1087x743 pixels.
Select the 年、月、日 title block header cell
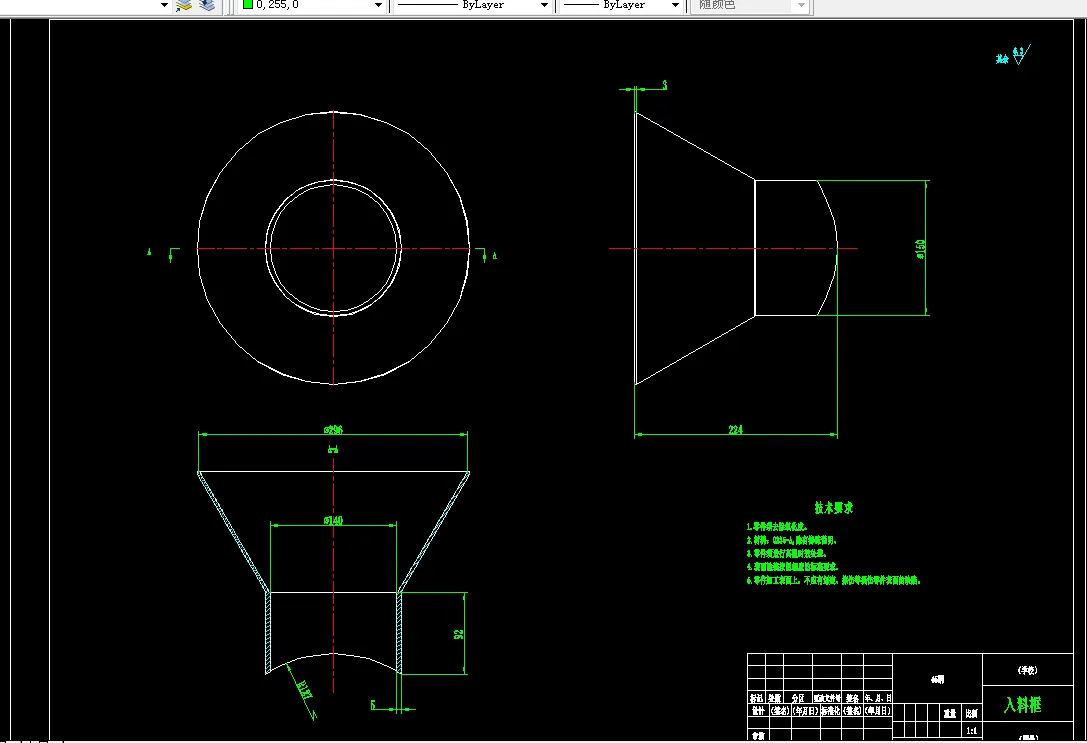[x=878, y=698]
